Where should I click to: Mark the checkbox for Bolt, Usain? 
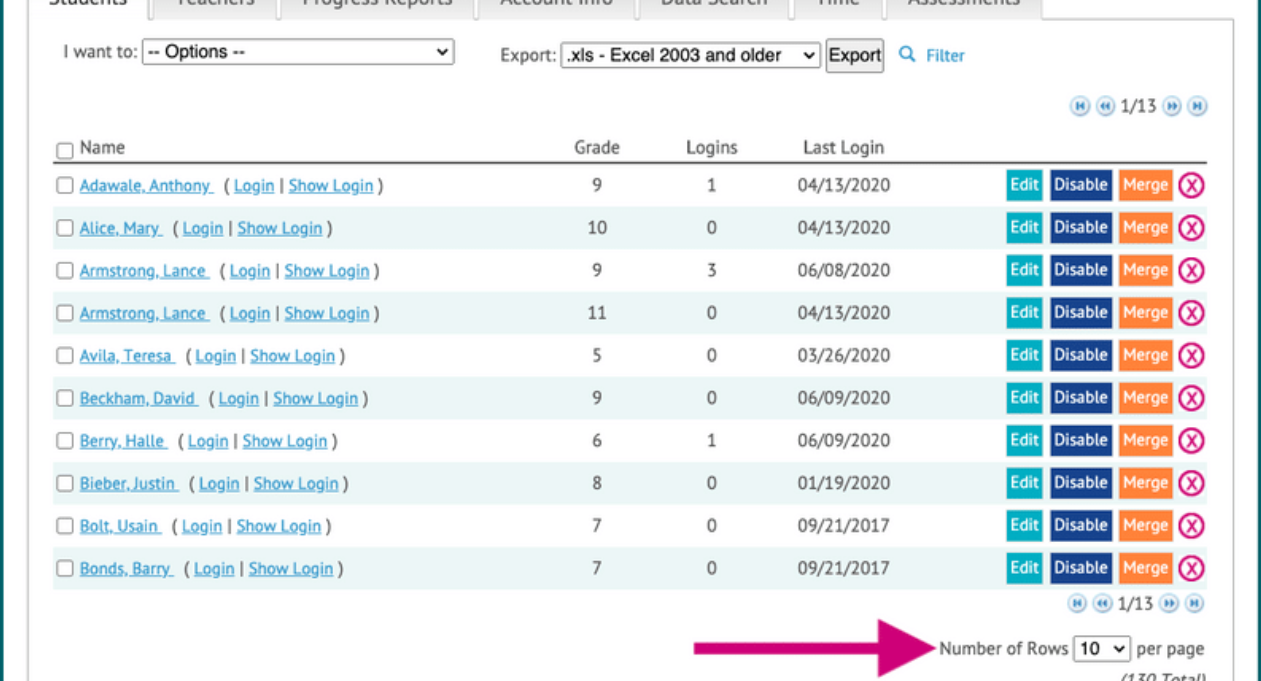65,526
